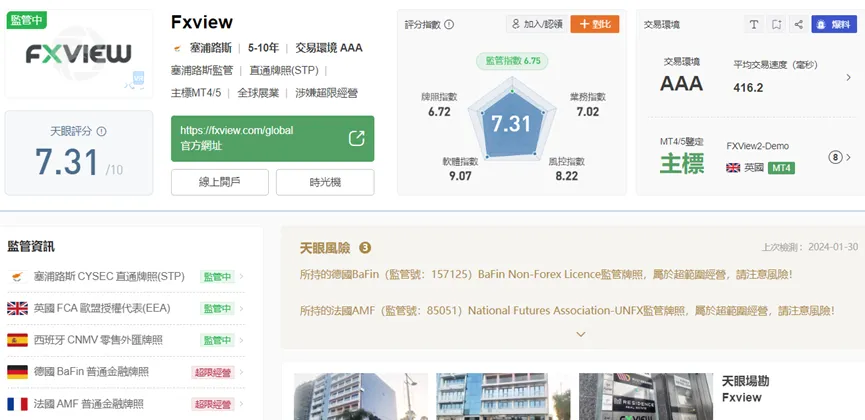Open the official website fxview.com/global

coord(273,139)
